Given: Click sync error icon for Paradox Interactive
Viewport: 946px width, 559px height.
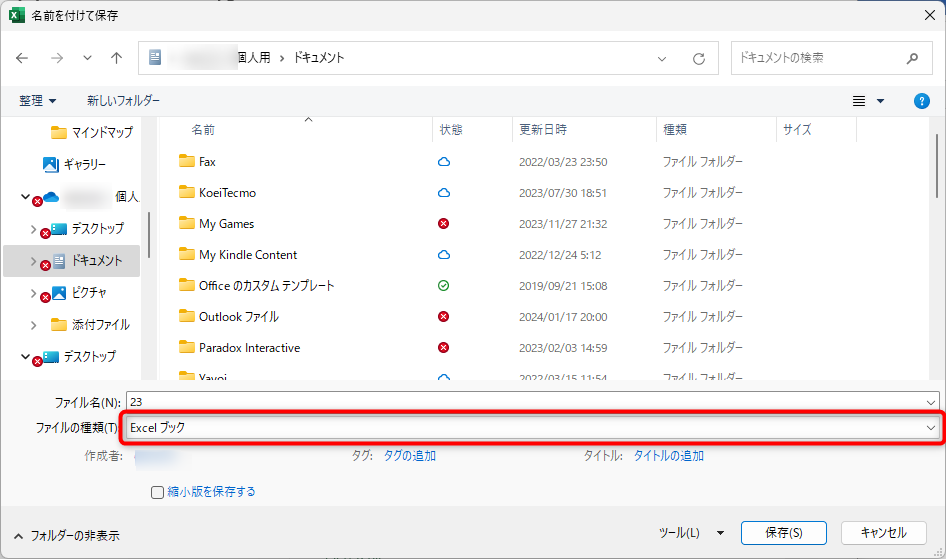Looking at the screenshot, I should 443,347.
